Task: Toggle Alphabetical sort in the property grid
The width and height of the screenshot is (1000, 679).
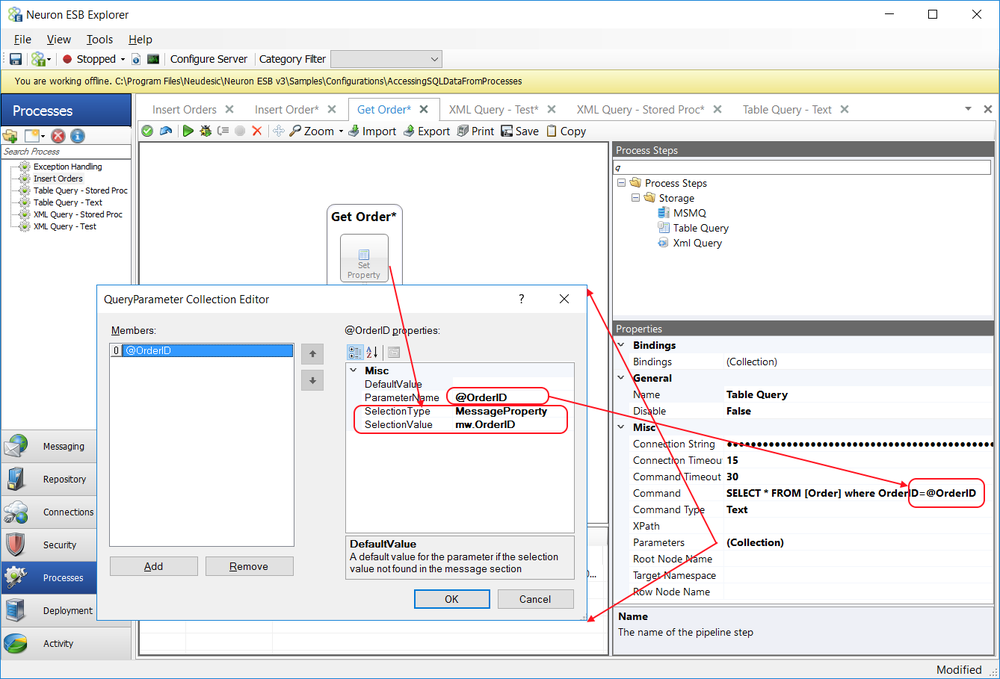Action: click(372, 352)
